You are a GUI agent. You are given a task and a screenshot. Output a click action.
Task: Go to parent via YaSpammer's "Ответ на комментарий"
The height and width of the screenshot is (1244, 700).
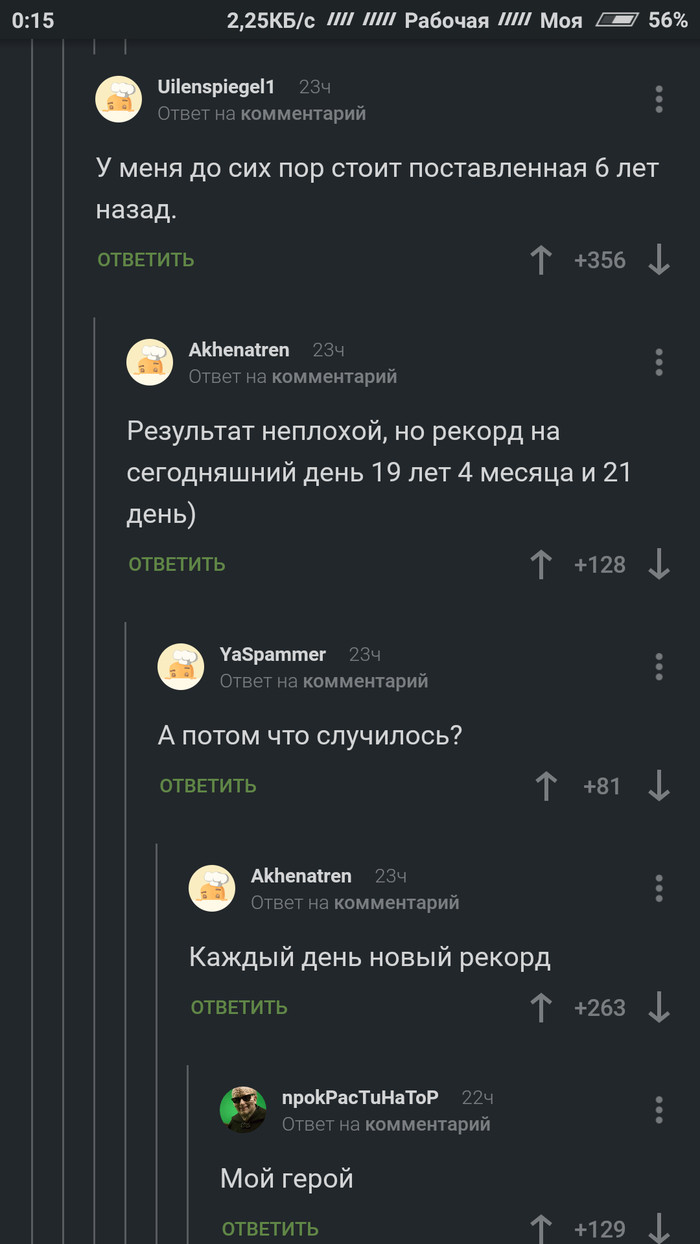[x=324, y=681]
